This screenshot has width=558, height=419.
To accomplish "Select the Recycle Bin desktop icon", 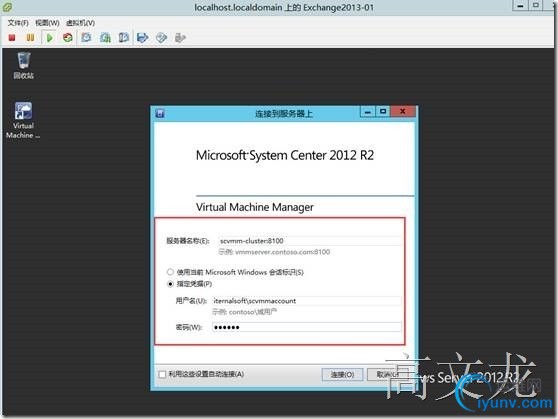I will 23,66.
